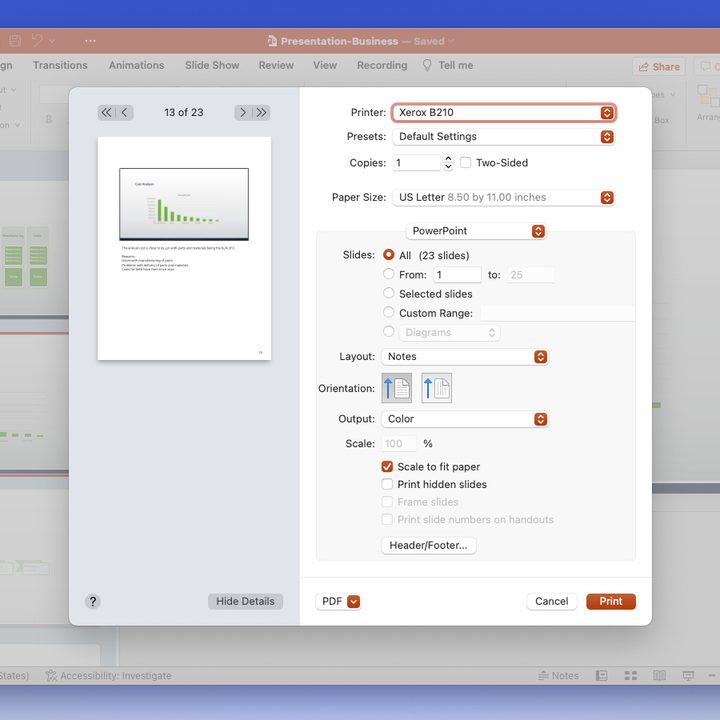Toggle Frame slides checkbox
Image resolution: width=720 pixels, height=720 pixels.
click(387, 501)
